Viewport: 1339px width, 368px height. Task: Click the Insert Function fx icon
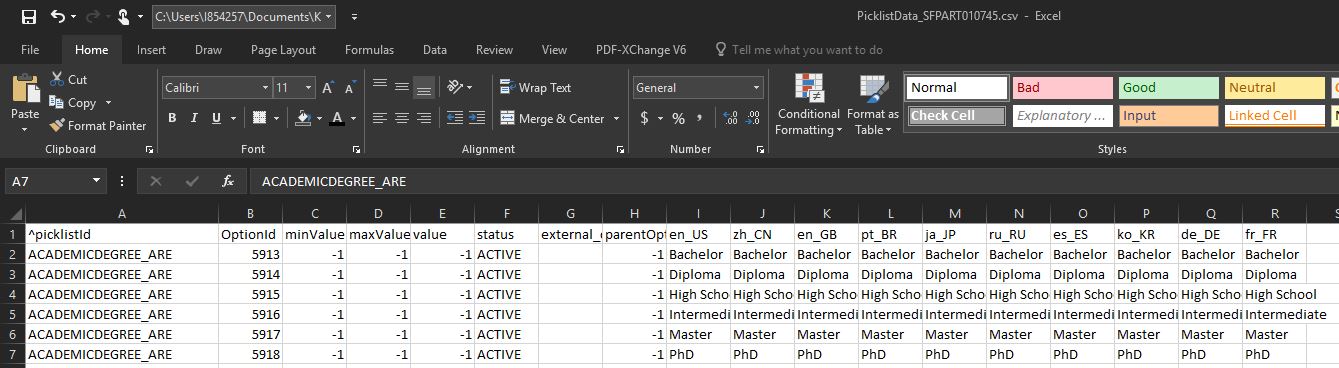click(228, 182)
